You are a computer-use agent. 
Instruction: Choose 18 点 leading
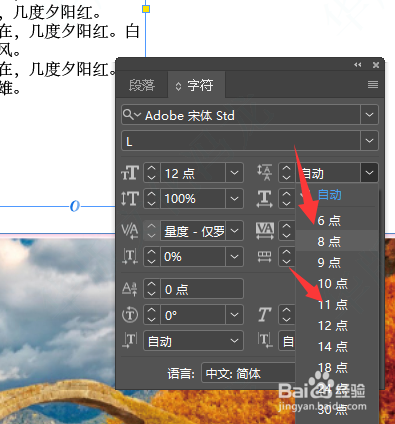[337, 367]
